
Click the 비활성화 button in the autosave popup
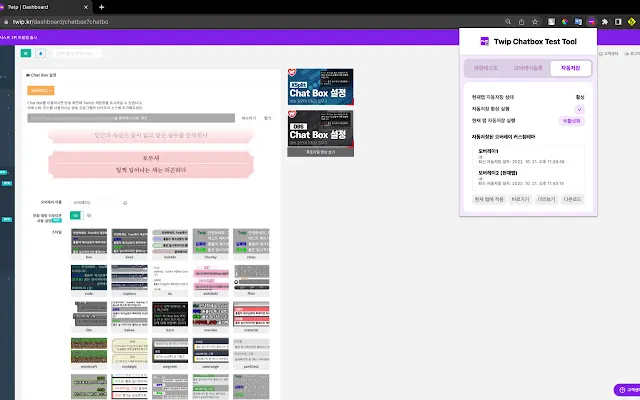pyautogui.click(x=571, y=121)
